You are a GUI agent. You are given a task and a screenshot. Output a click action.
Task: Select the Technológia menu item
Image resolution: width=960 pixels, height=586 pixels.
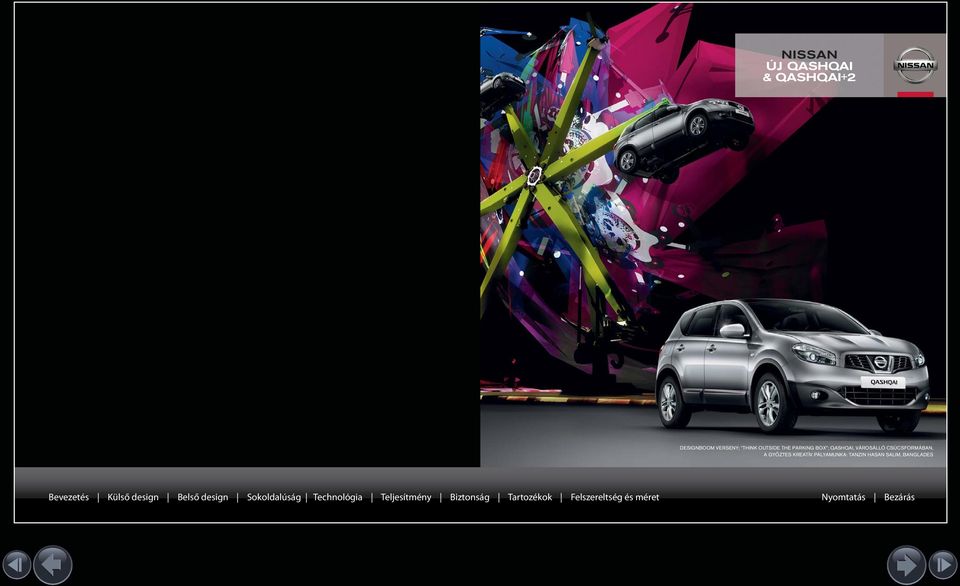337,497
